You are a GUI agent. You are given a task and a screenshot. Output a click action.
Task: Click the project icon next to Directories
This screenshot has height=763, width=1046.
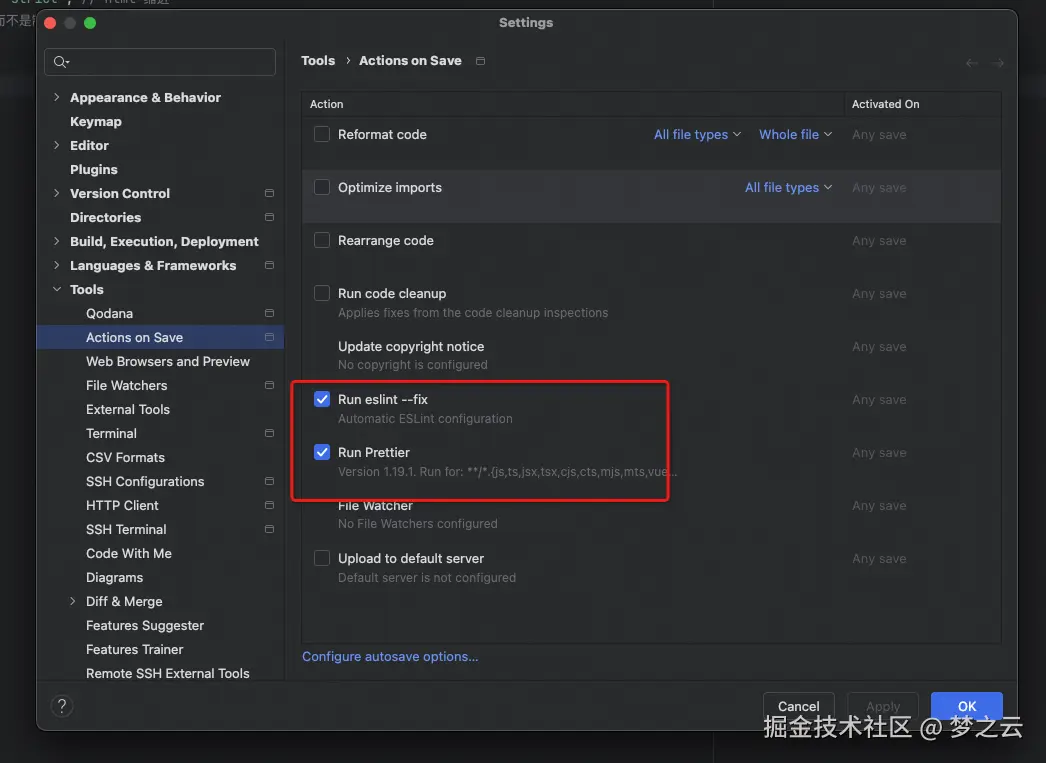click(x=270, y=217)
